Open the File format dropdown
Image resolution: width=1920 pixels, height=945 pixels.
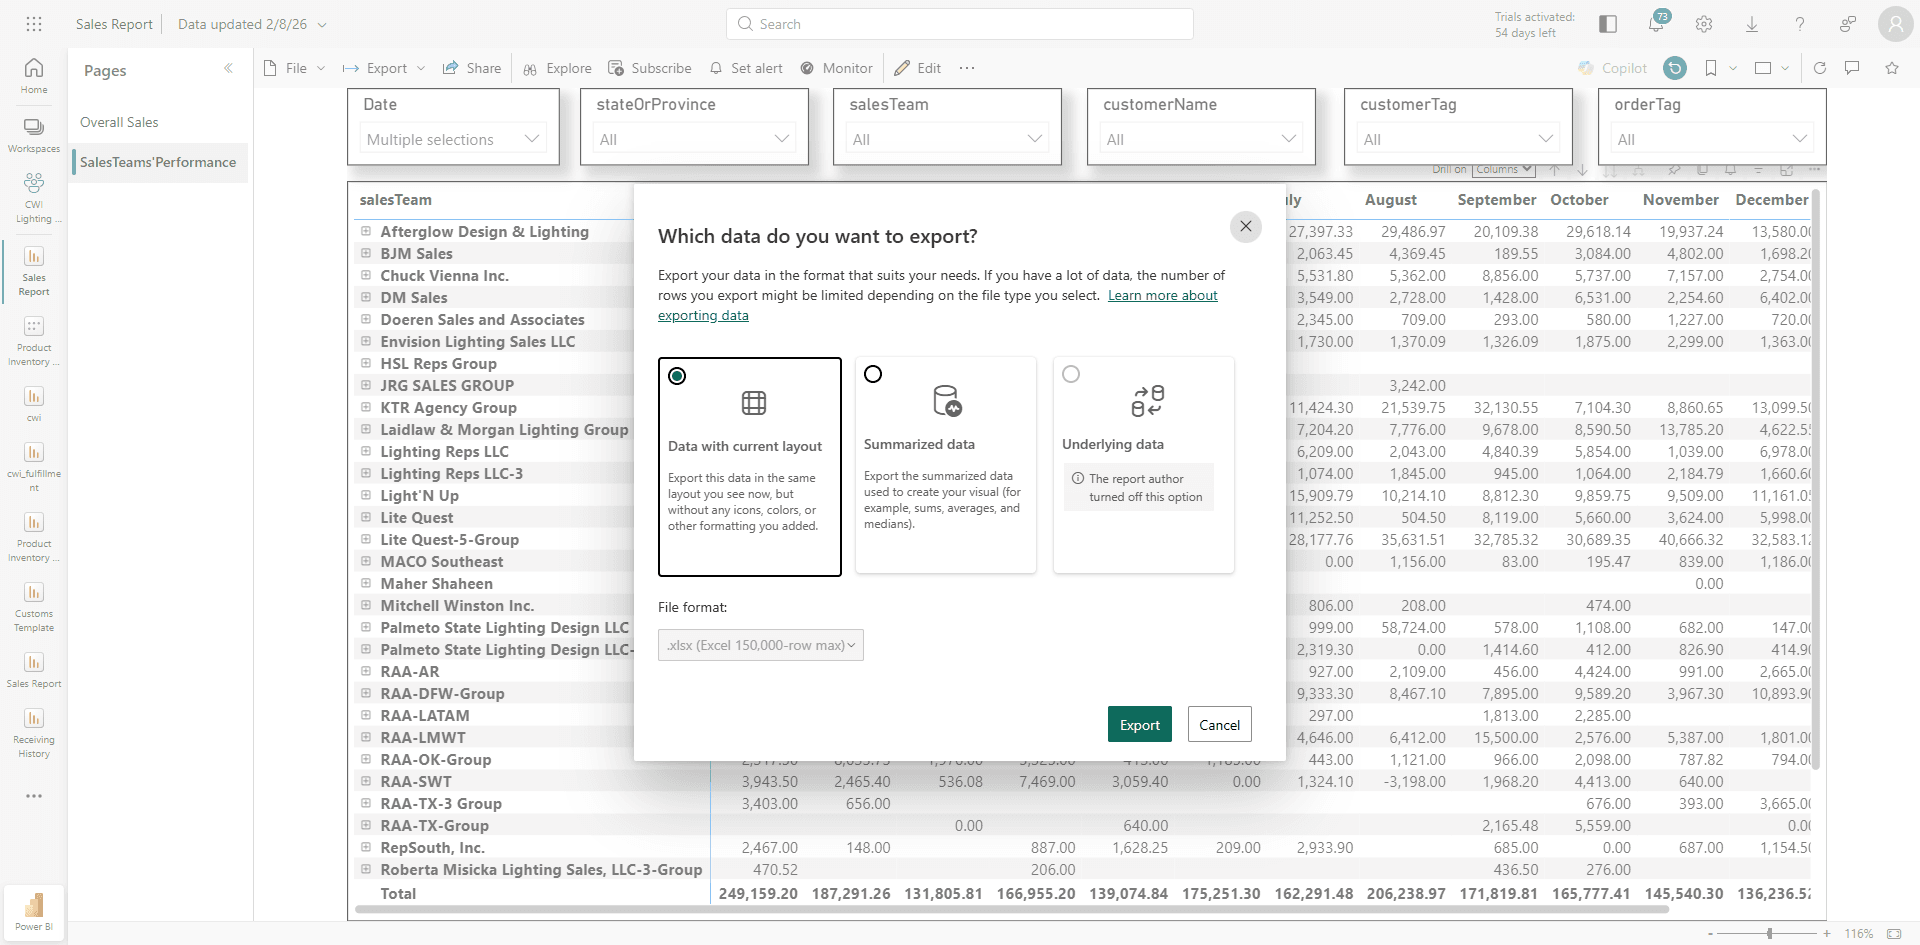761,645
